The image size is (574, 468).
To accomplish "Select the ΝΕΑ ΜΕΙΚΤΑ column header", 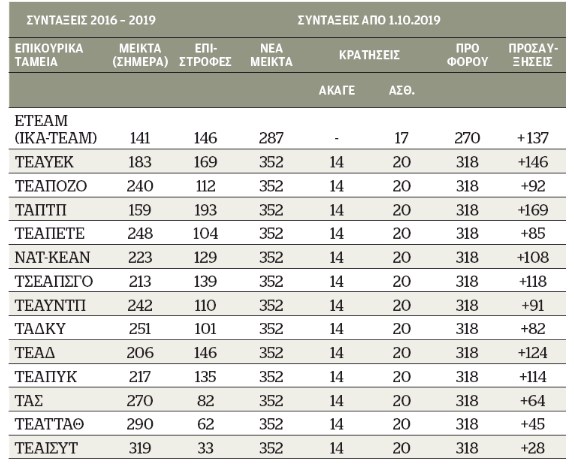I will pos(271,55).
